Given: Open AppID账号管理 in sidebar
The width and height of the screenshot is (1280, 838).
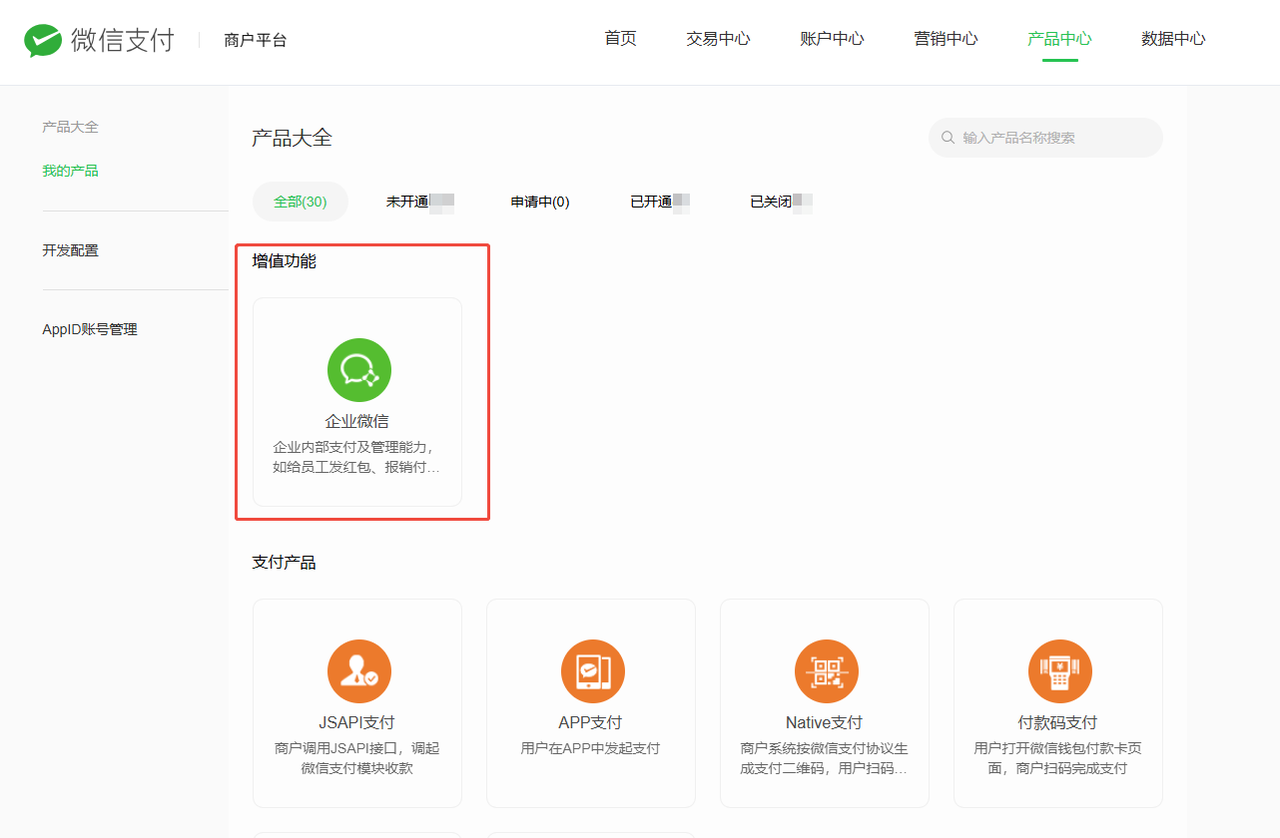Looking at the screenshot, I should point(90,329).
